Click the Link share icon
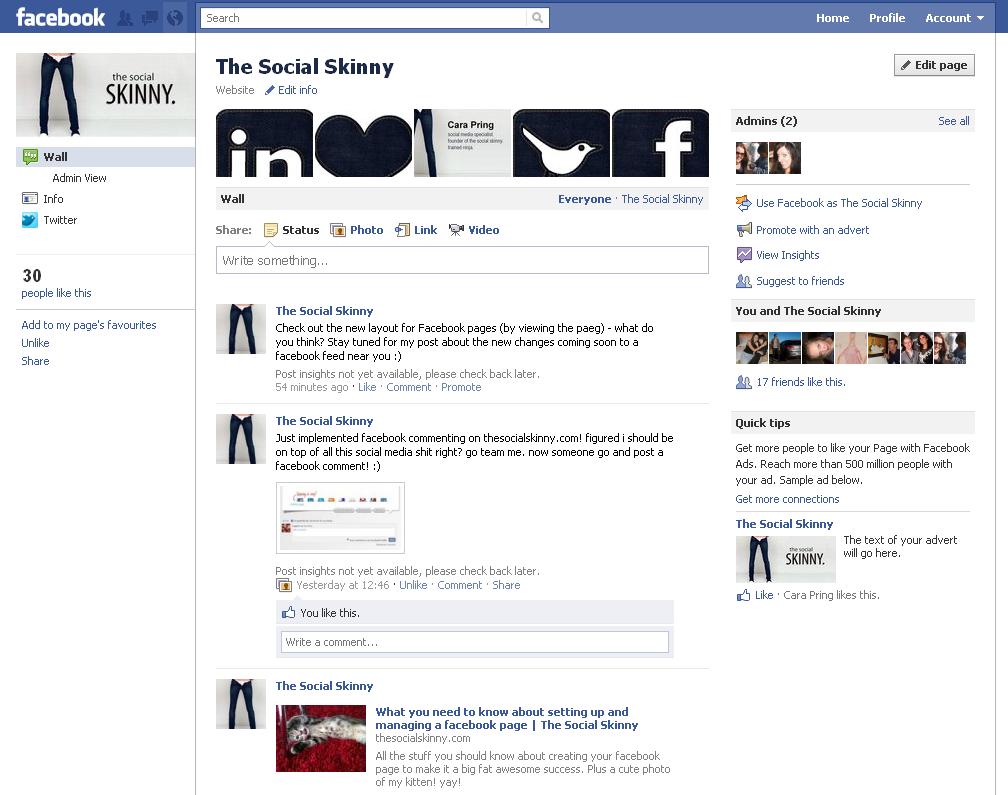 402,230
